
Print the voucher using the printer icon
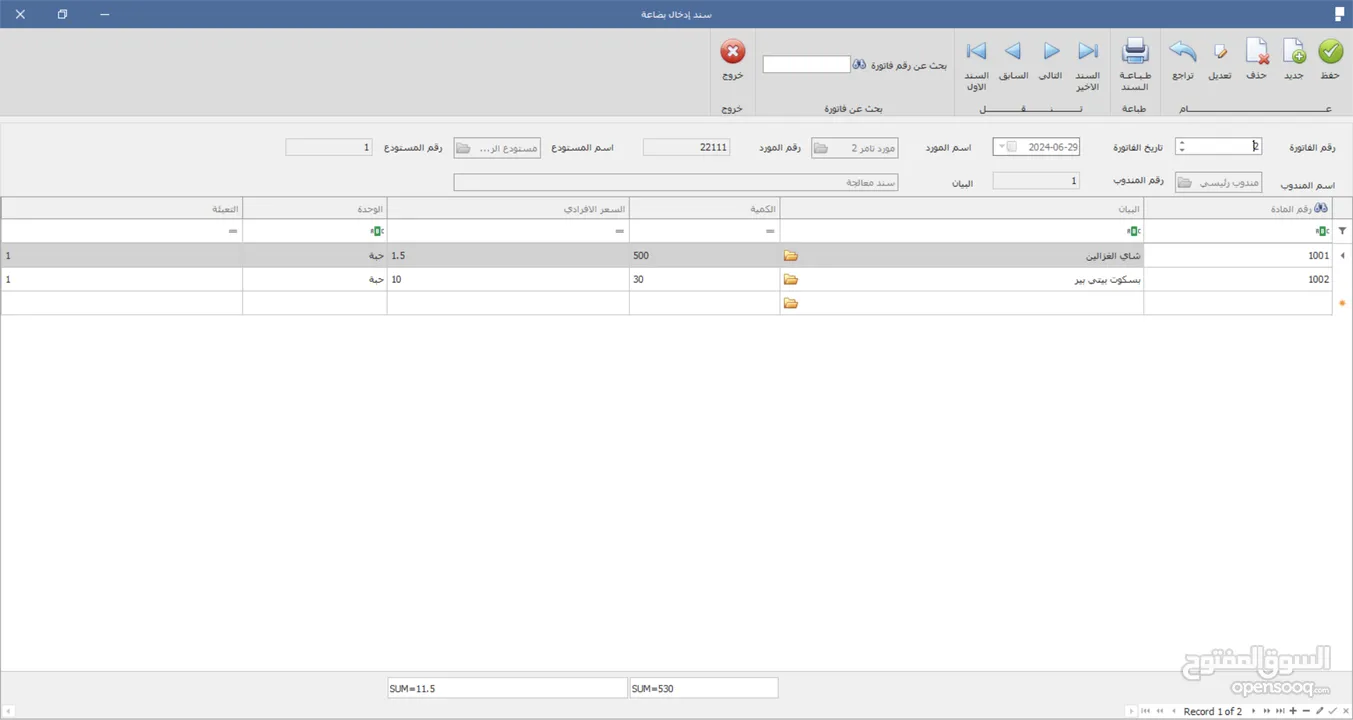1135,51
